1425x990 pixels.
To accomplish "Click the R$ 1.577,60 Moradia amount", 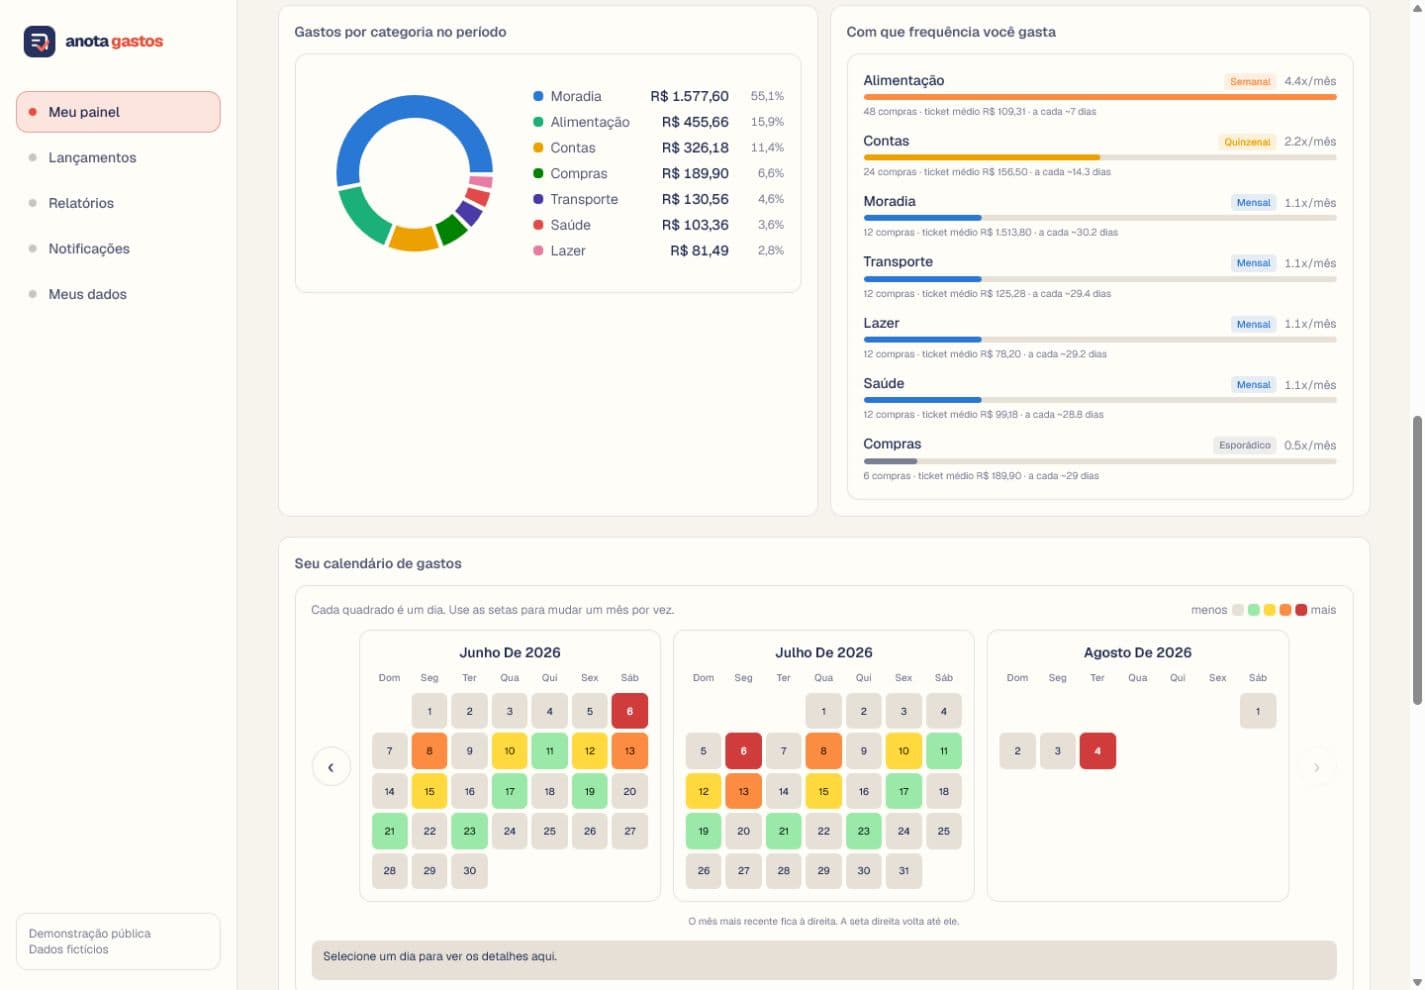I will [x=689, y=96].
